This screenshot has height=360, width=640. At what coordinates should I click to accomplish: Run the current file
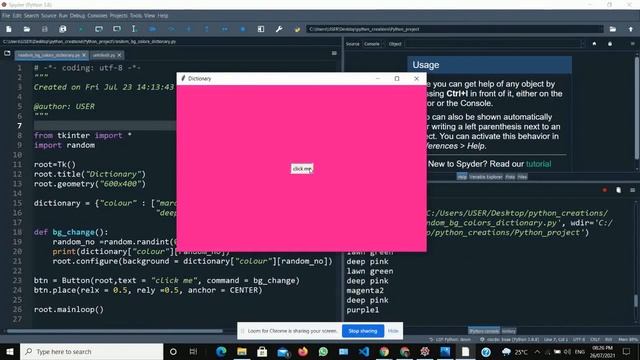pos(81,29)
